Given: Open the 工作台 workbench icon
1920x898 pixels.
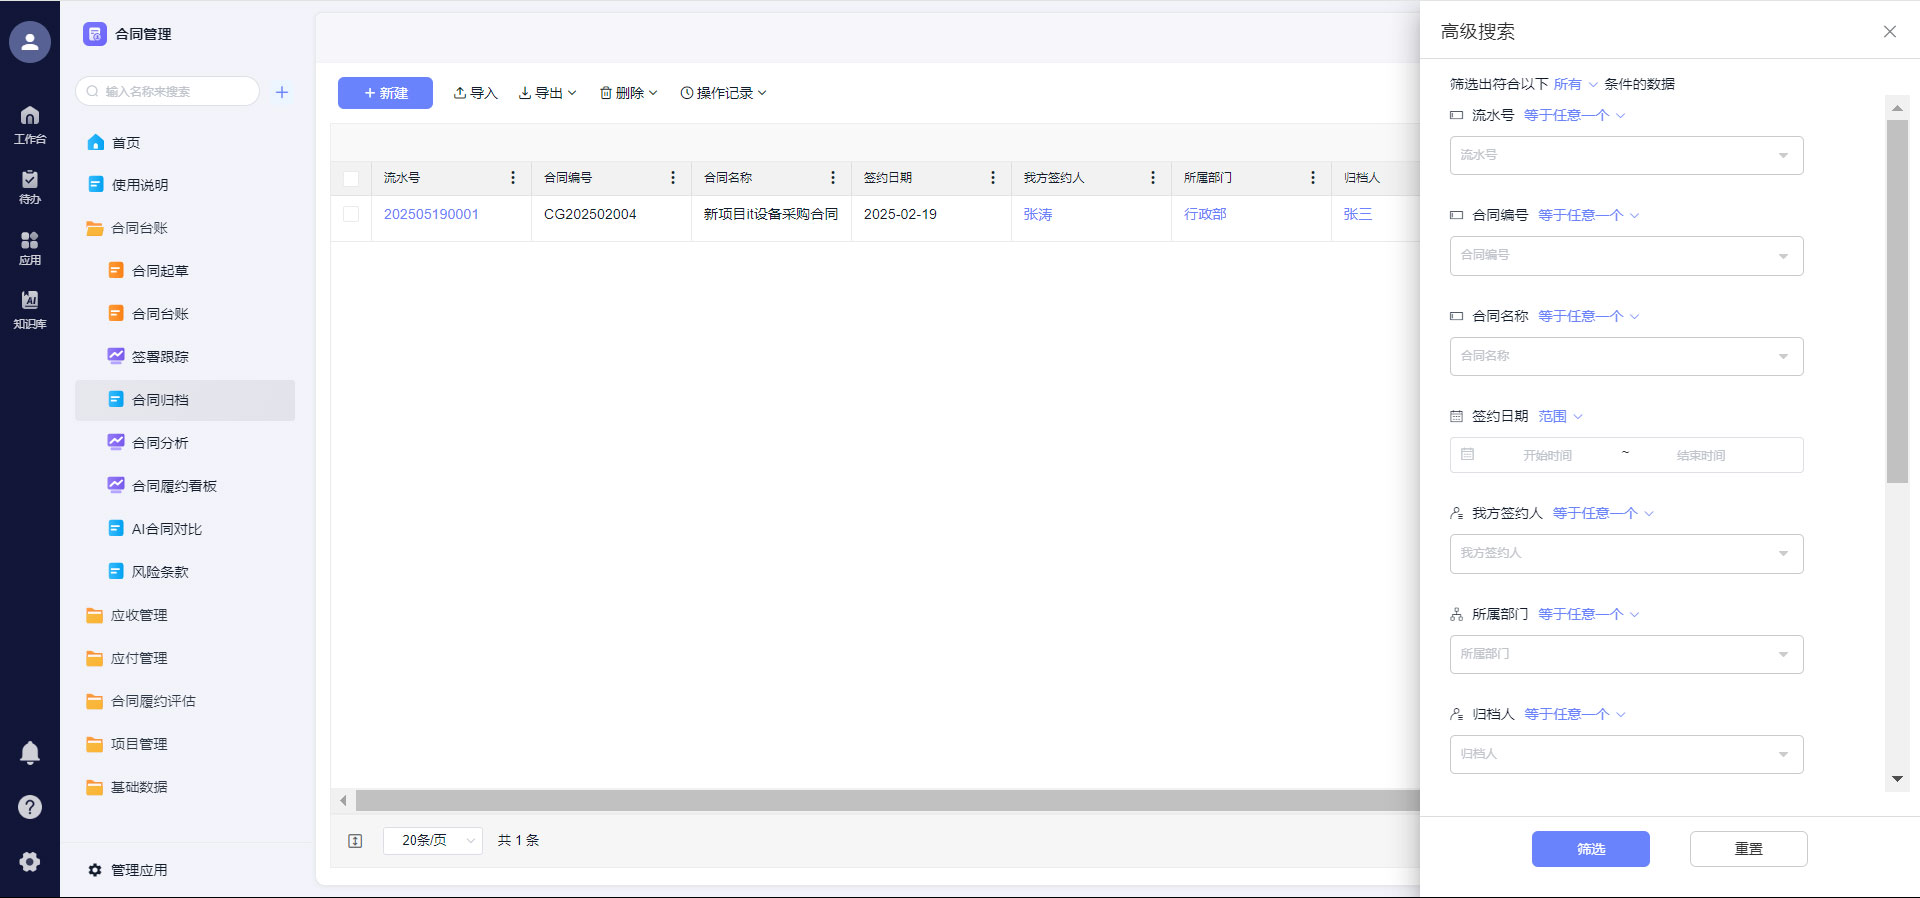Looking at the screenshot, I should pos(30,124).
